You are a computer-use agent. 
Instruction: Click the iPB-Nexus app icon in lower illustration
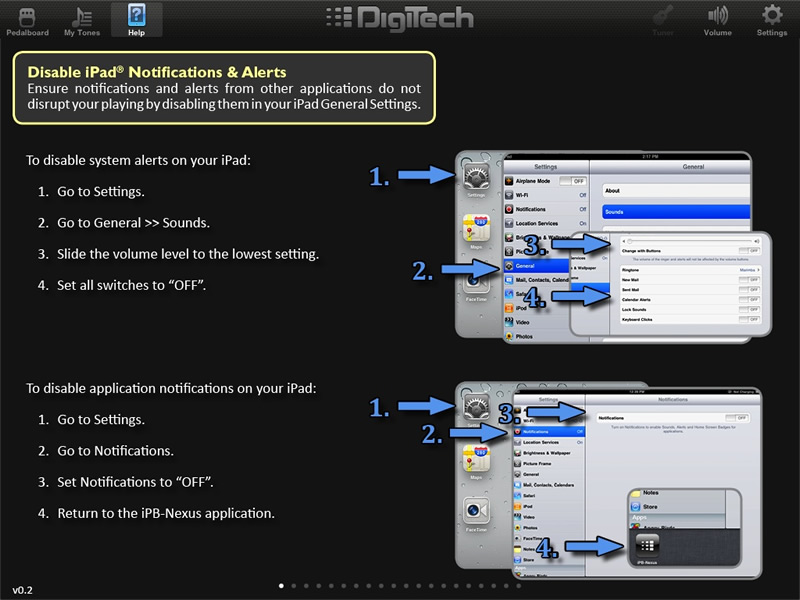pyautogui.click(x=647, y=546)
